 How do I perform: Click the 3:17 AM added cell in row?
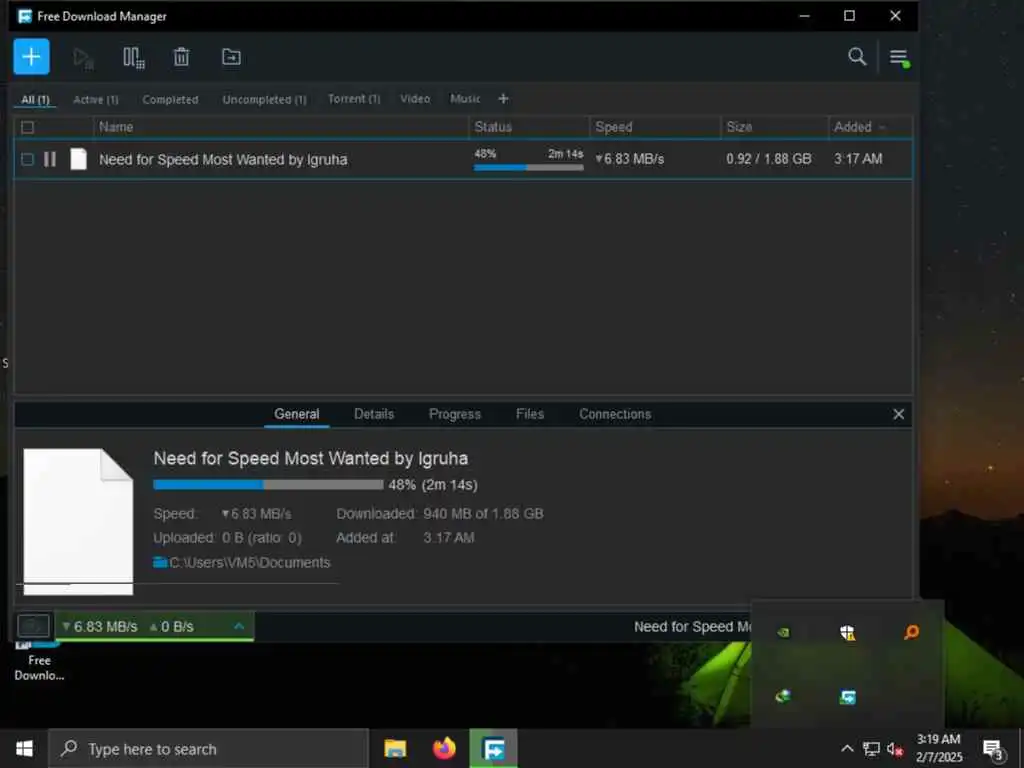tap(858, 159)
